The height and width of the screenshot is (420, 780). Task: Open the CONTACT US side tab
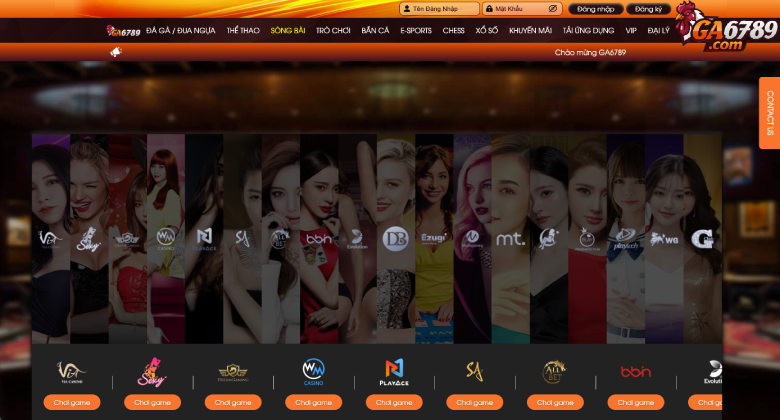[x=770, y=113]
